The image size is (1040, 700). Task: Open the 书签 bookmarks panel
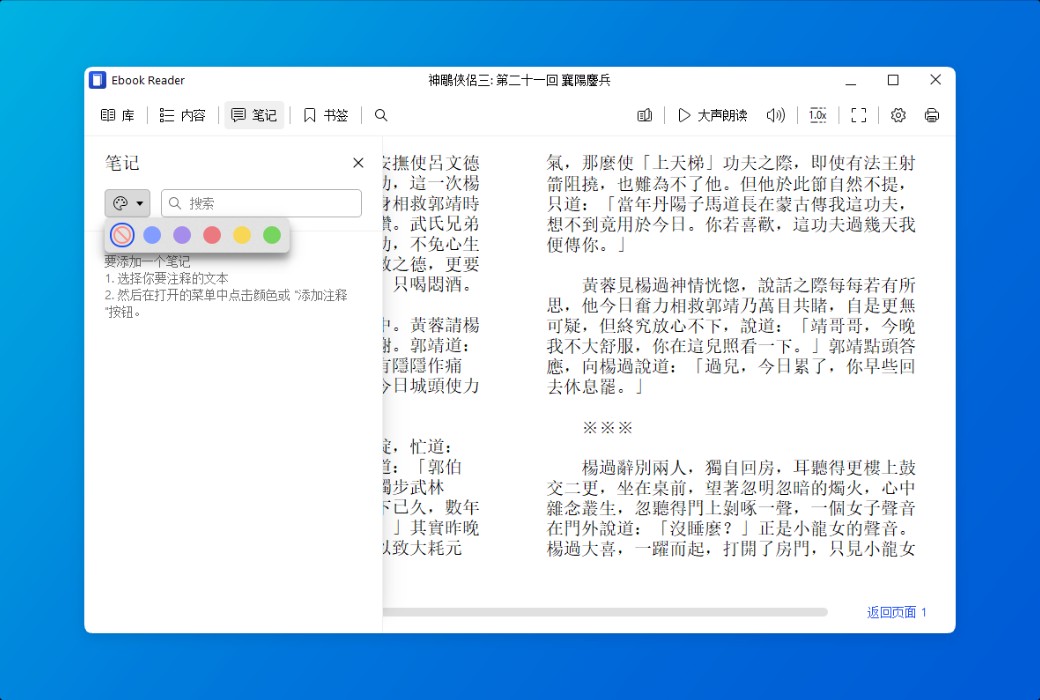(324, 115)
